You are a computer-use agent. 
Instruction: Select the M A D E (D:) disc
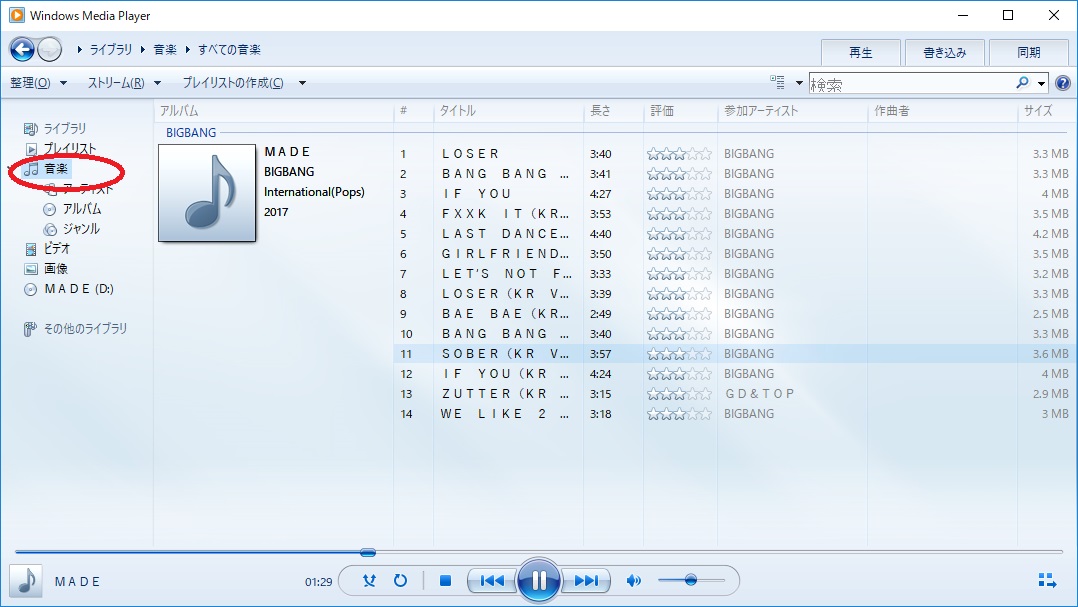pos(78,289)
